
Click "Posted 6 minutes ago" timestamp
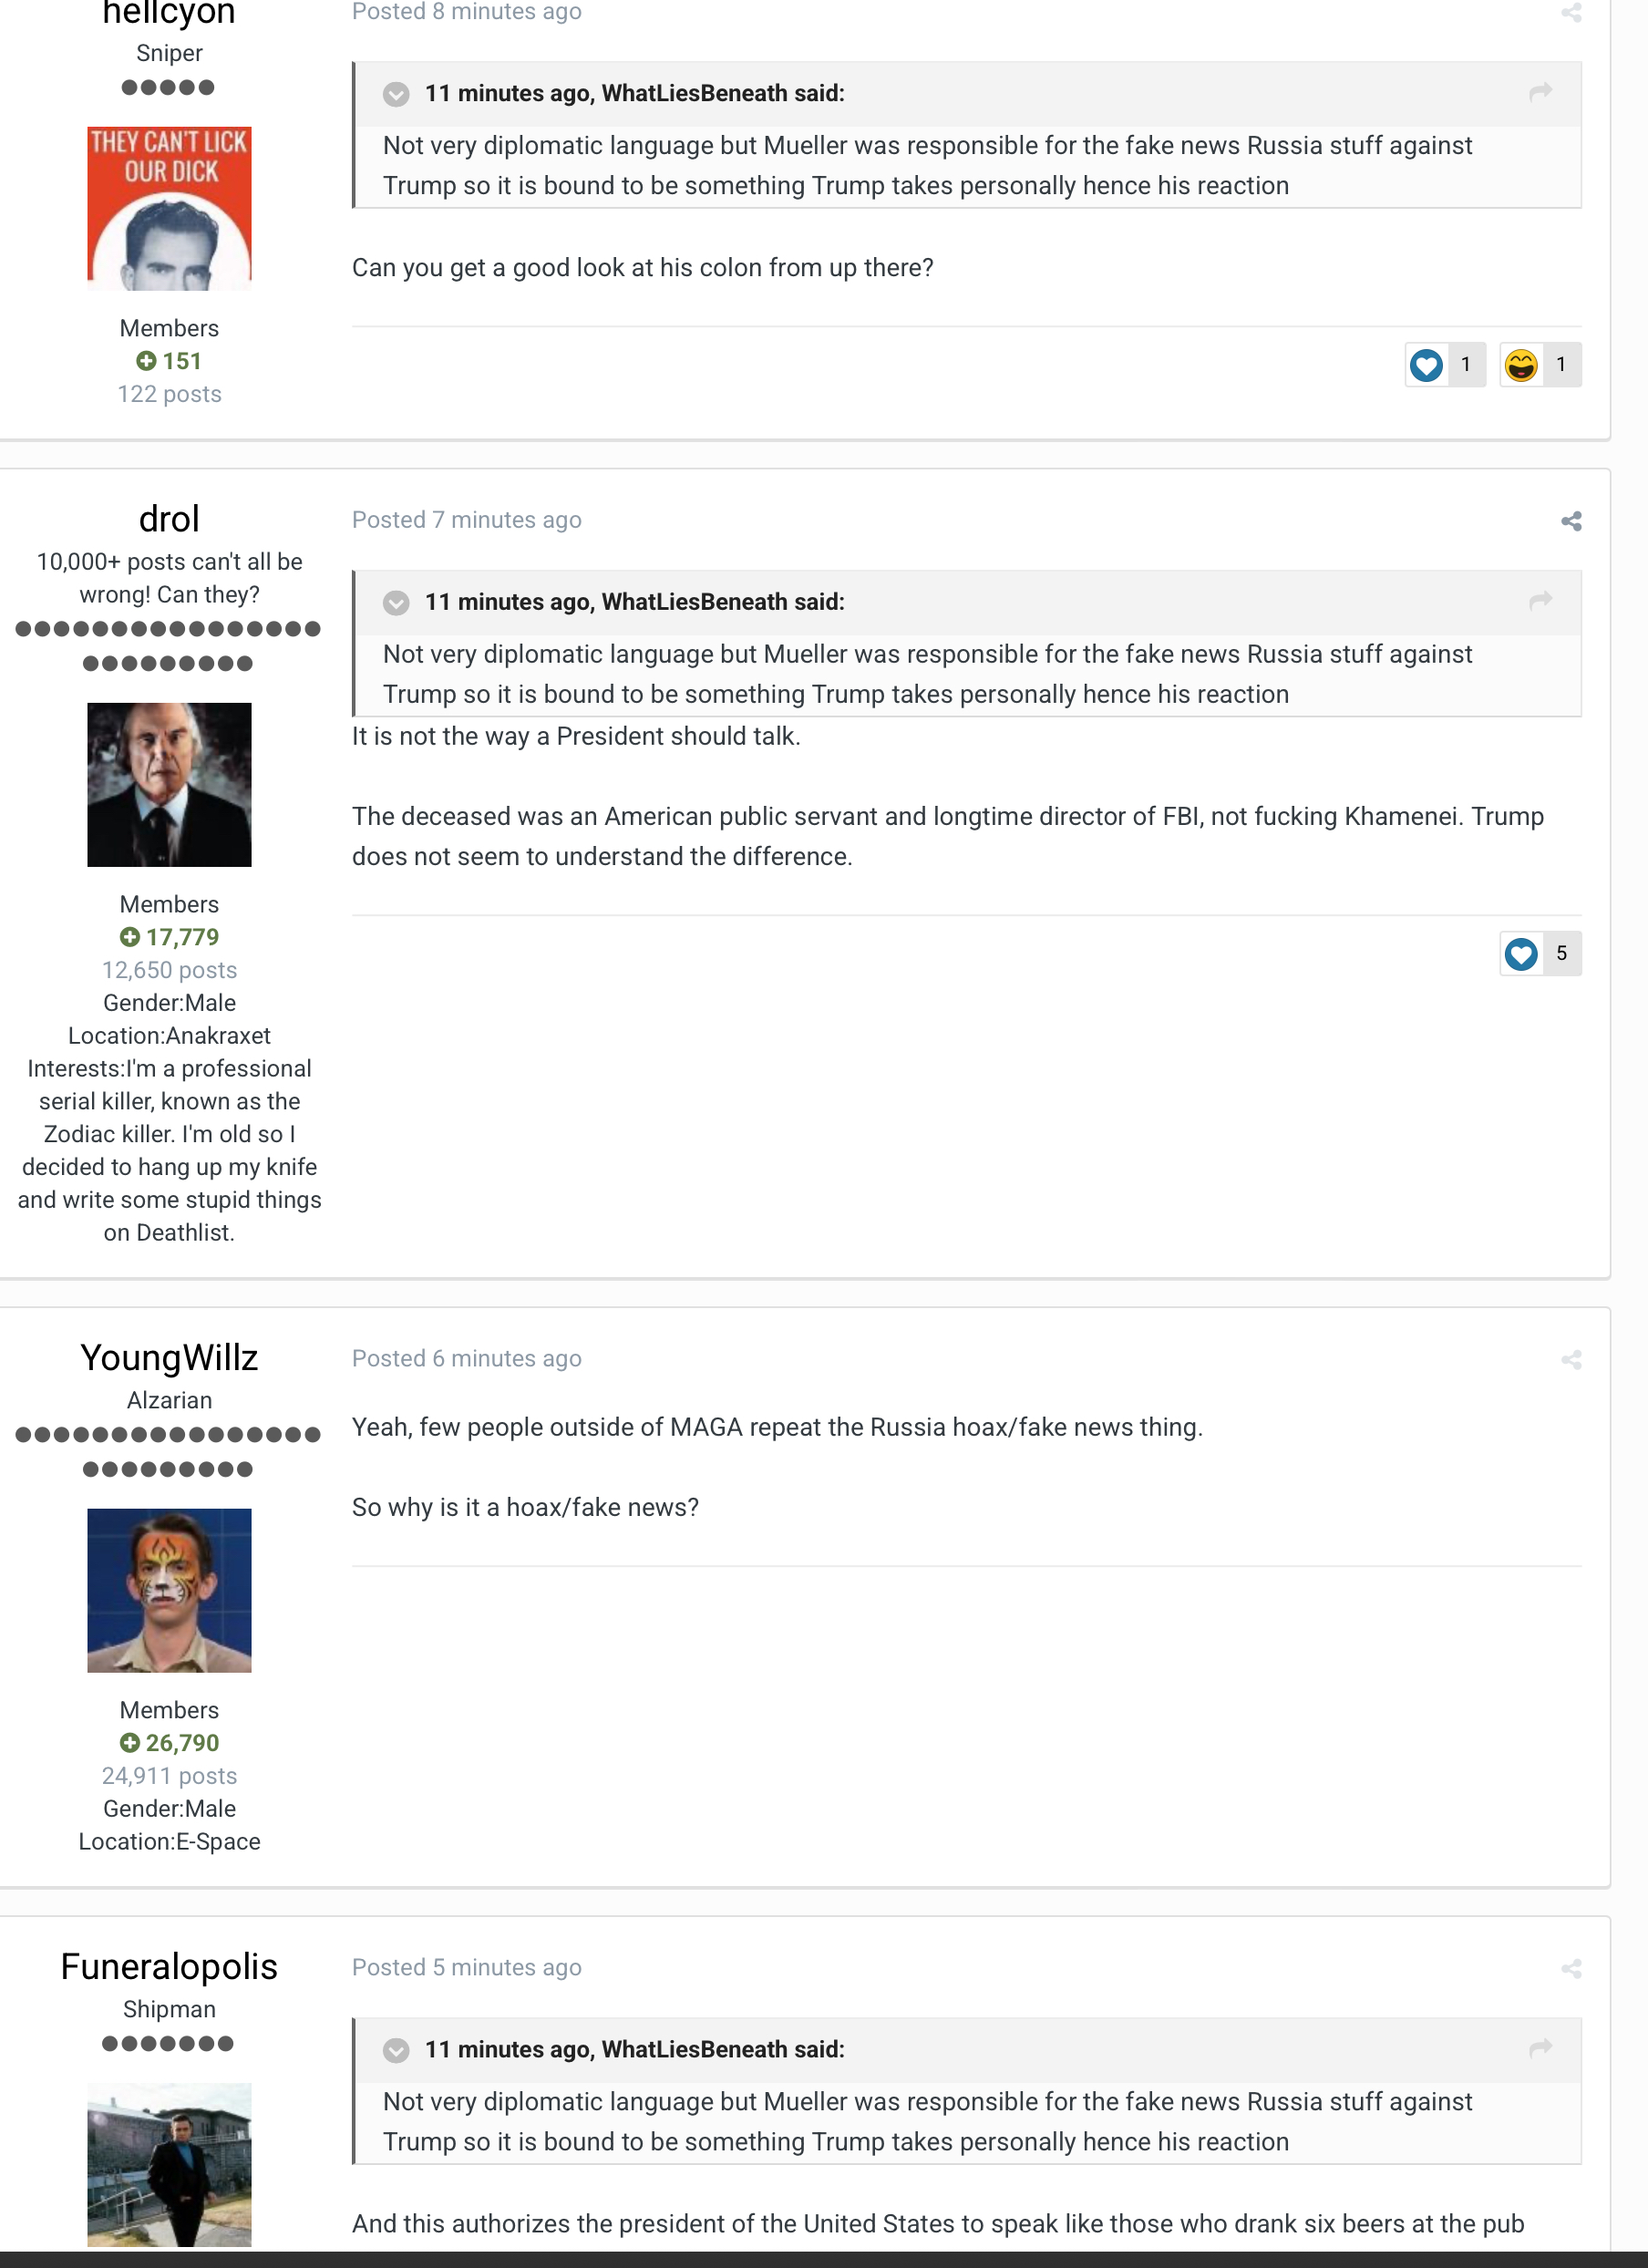point(466,1359)
